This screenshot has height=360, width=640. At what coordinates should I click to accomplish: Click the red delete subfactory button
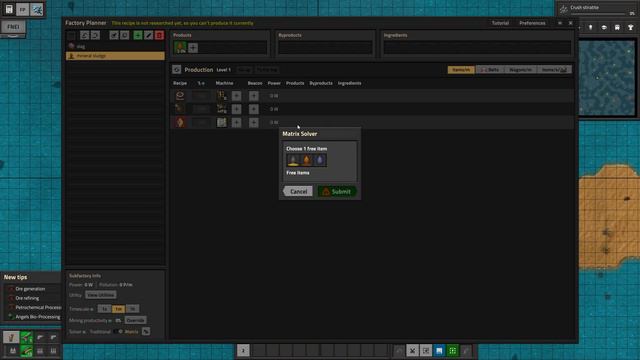click(159, 36)
